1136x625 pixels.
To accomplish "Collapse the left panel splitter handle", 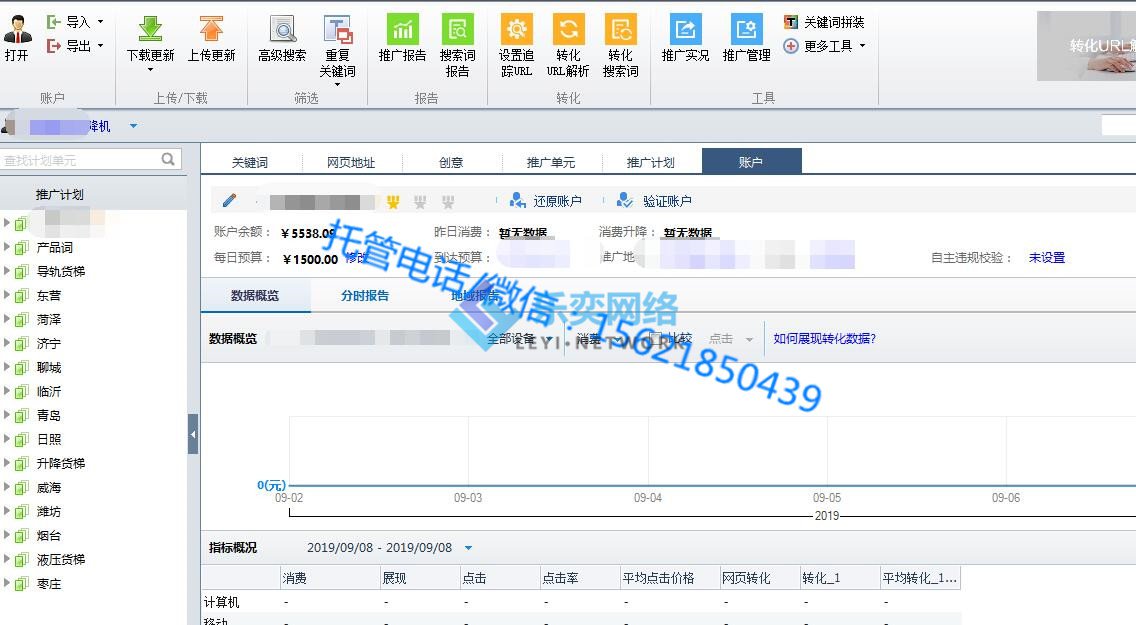I will click(193, 434).
